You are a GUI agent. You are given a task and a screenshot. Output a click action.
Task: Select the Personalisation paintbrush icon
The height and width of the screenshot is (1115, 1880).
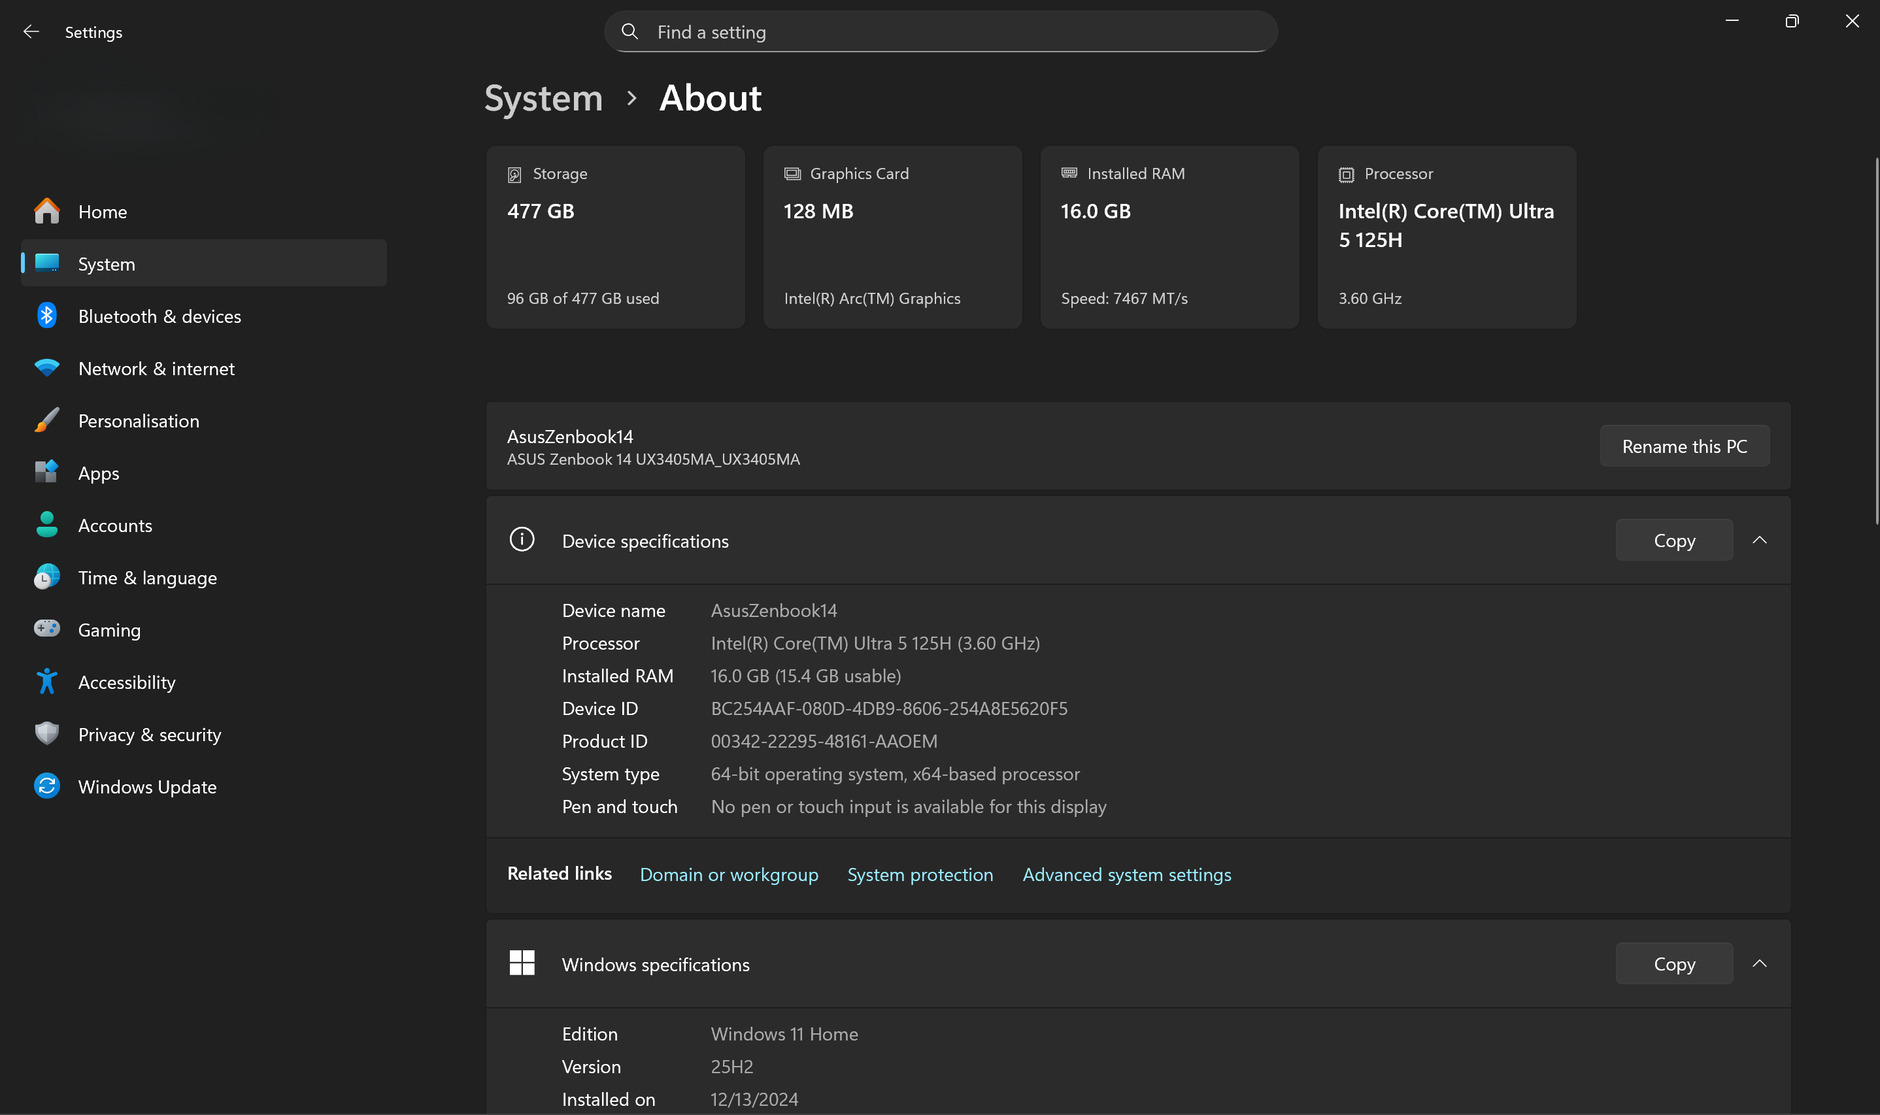click(47, 421)
